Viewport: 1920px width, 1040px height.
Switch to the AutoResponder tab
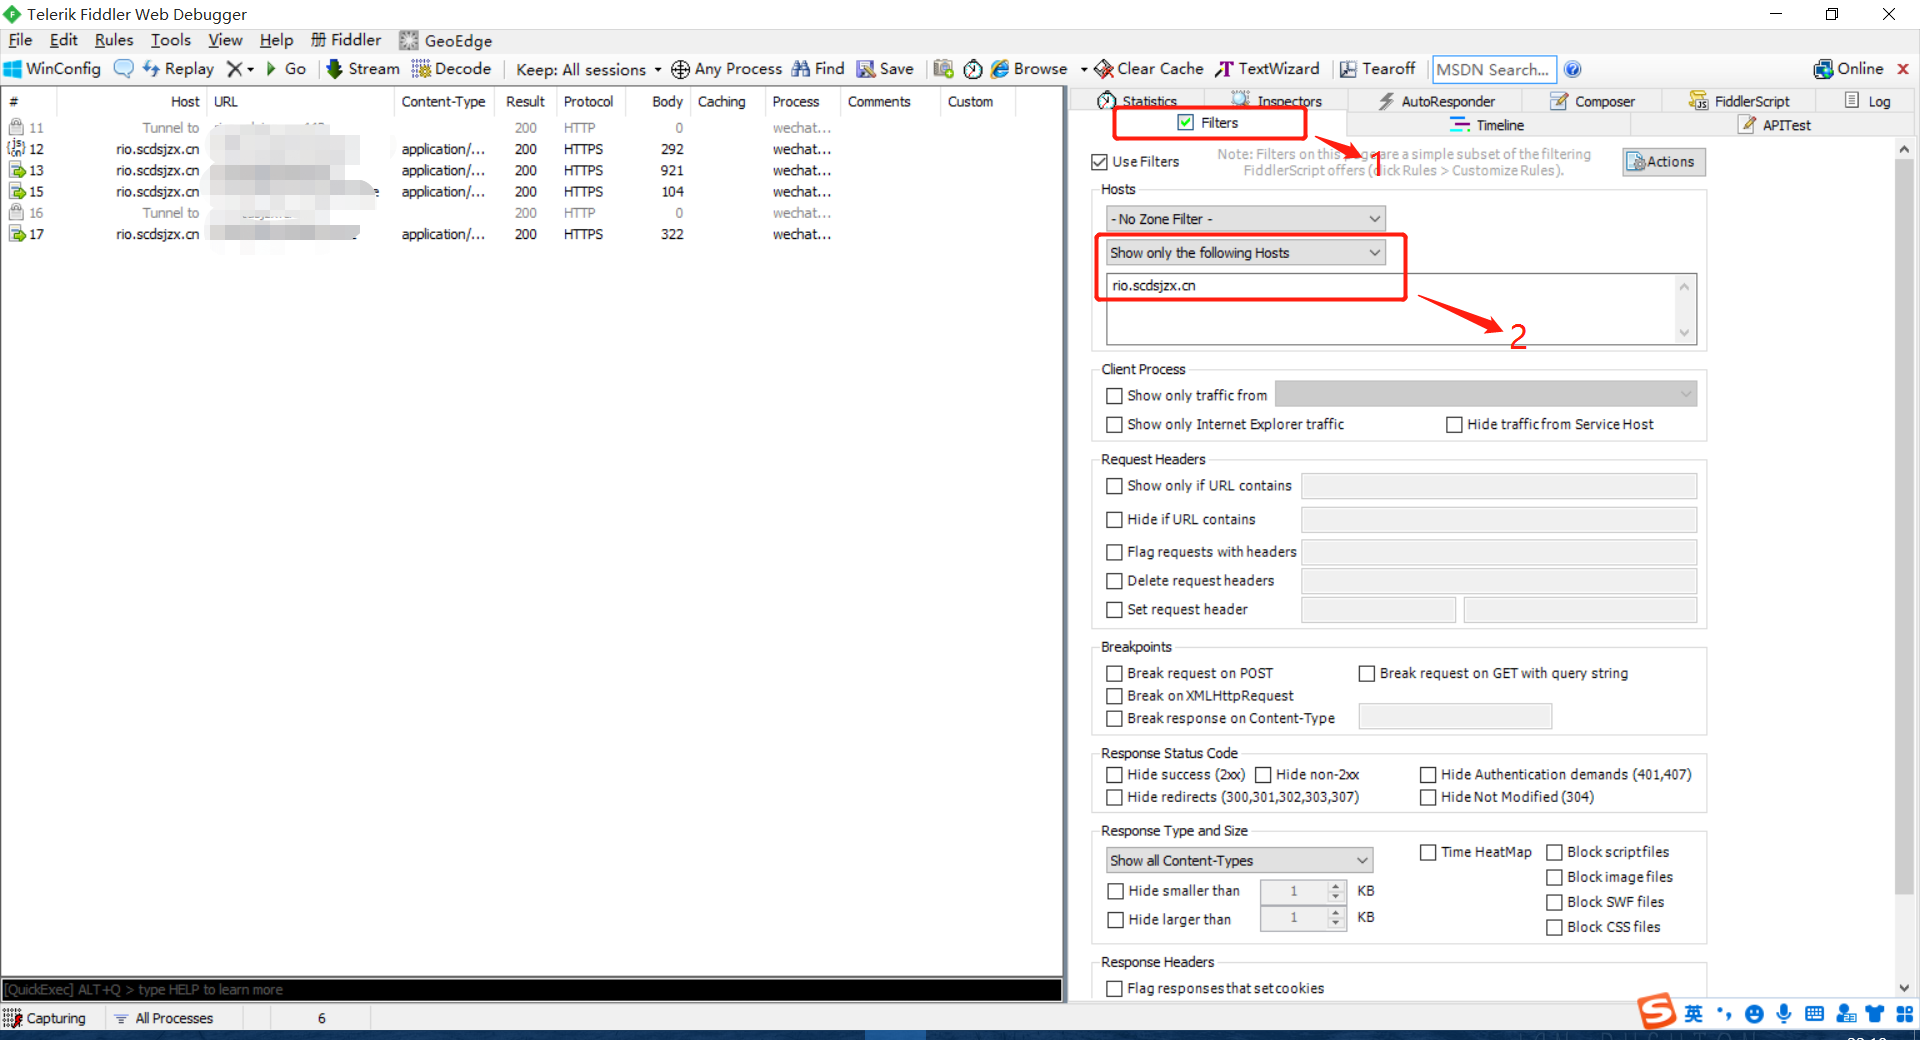[1436, 101]
